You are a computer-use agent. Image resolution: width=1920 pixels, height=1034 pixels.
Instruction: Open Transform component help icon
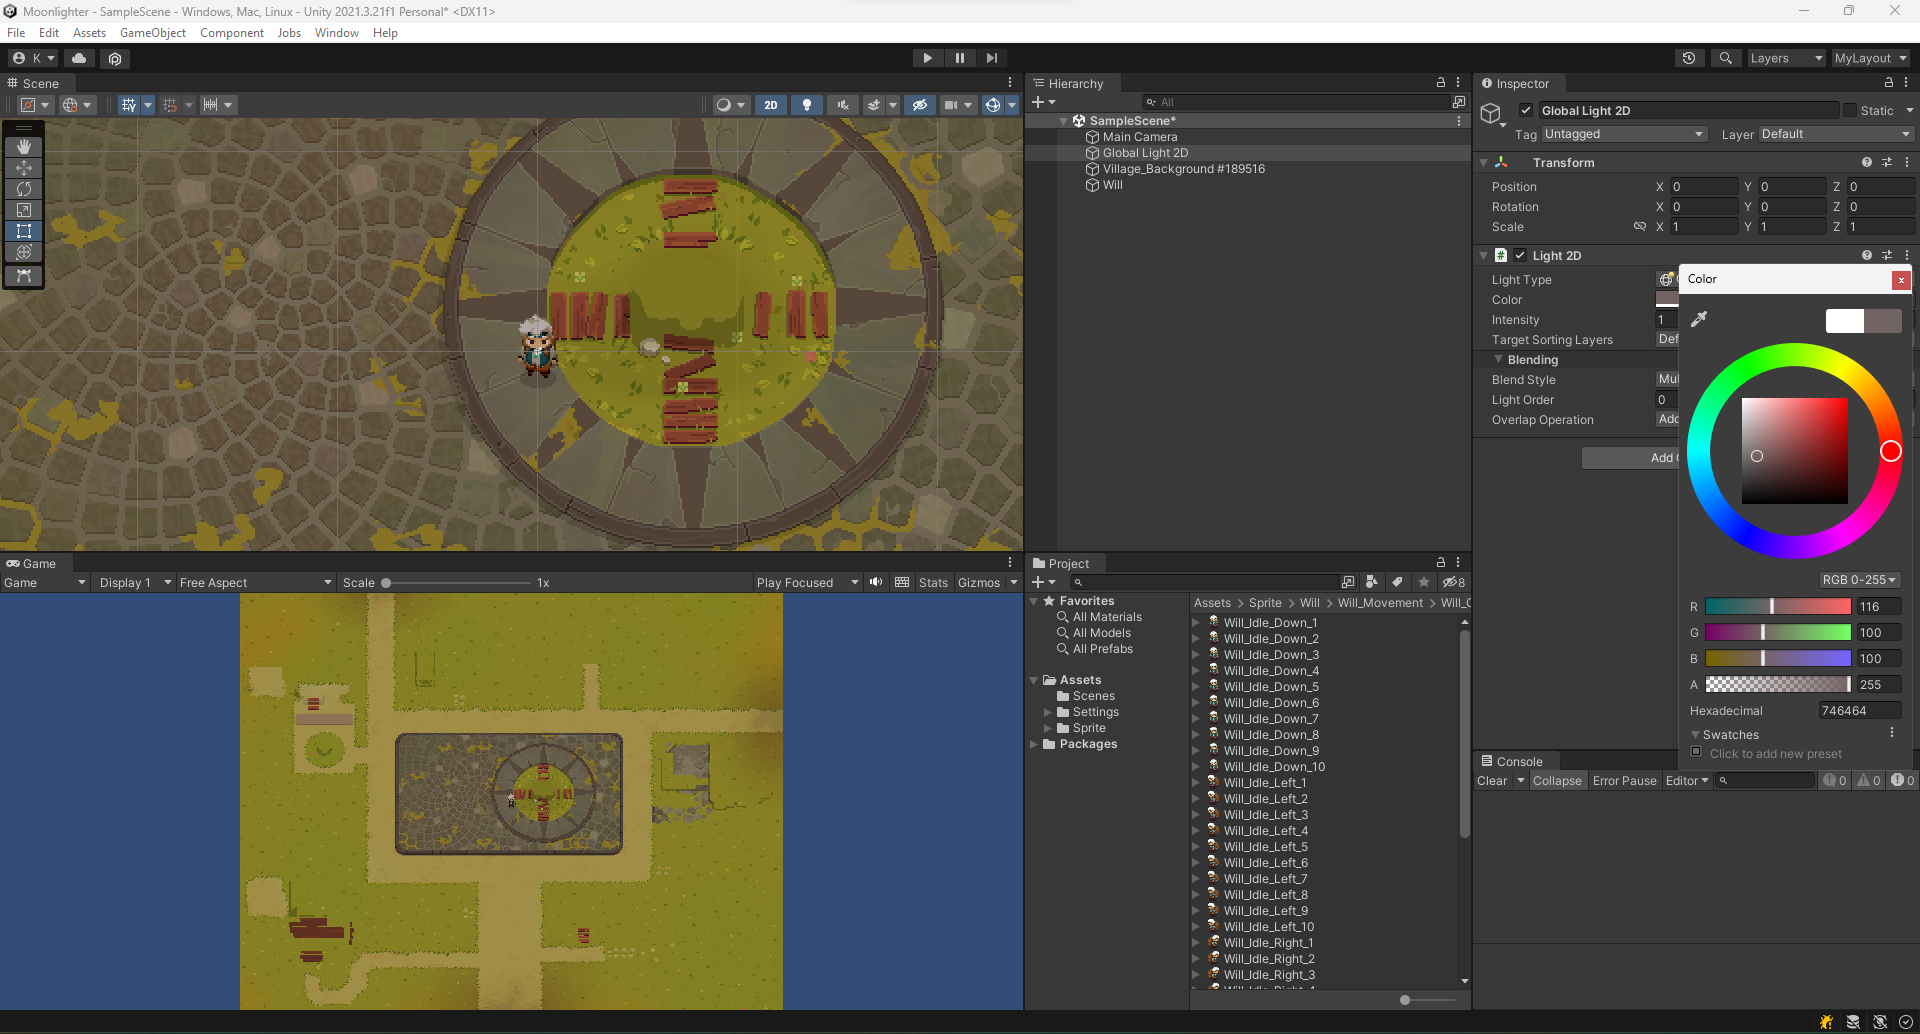click(1866, 162)
